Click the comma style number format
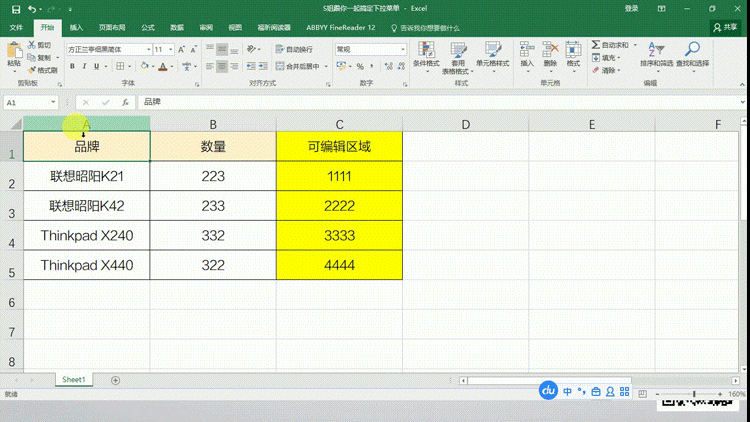 click(372, 67)
